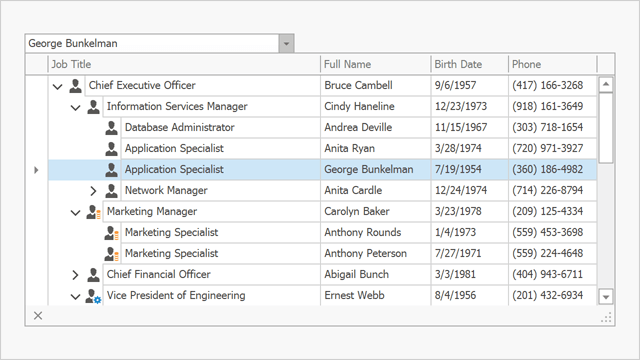Click birth date 9/6/1957
Image resolution: width=640 pixels, height=360 pixels.
click(x=455, y=85)
